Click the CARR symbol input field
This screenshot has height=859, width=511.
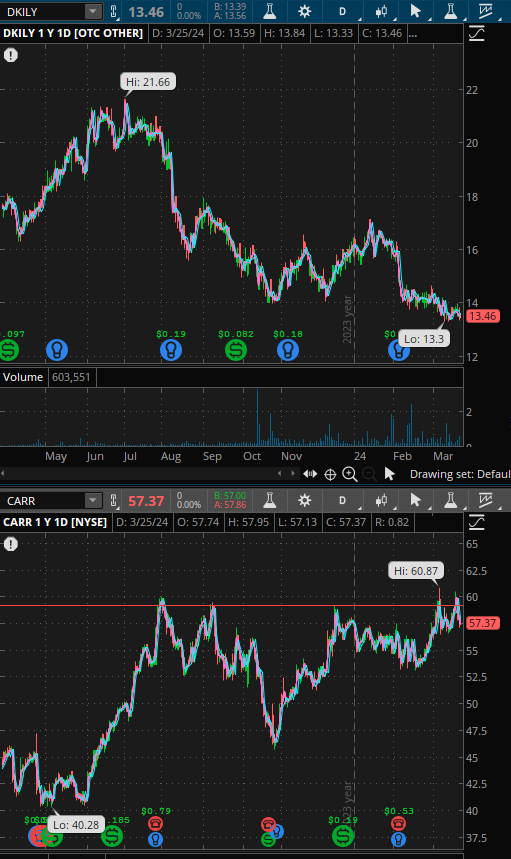43,501
